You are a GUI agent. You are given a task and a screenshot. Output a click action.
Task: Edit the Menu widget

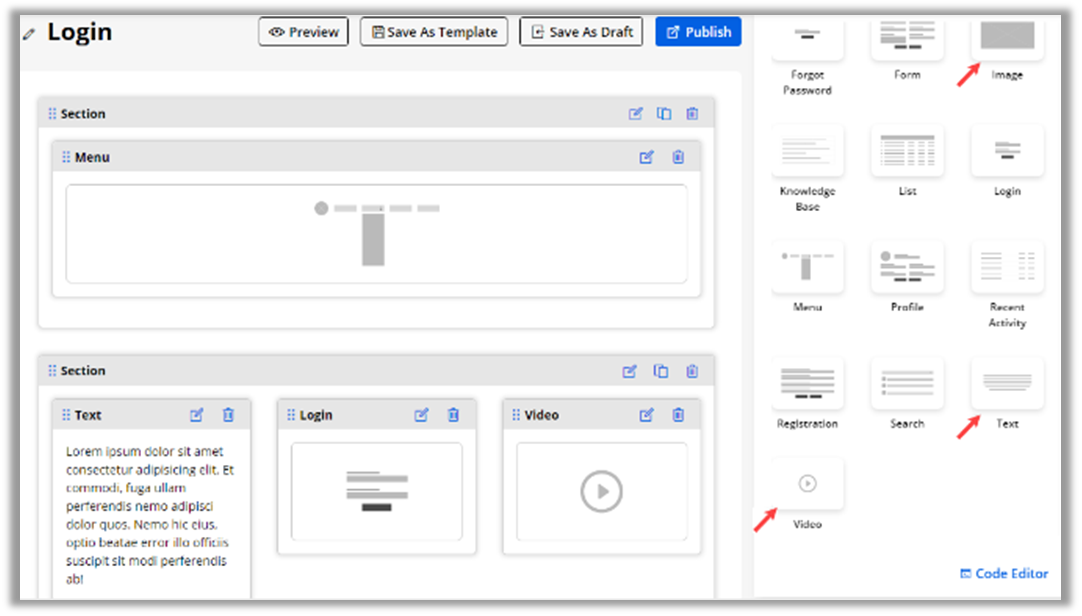pos(647,157)
